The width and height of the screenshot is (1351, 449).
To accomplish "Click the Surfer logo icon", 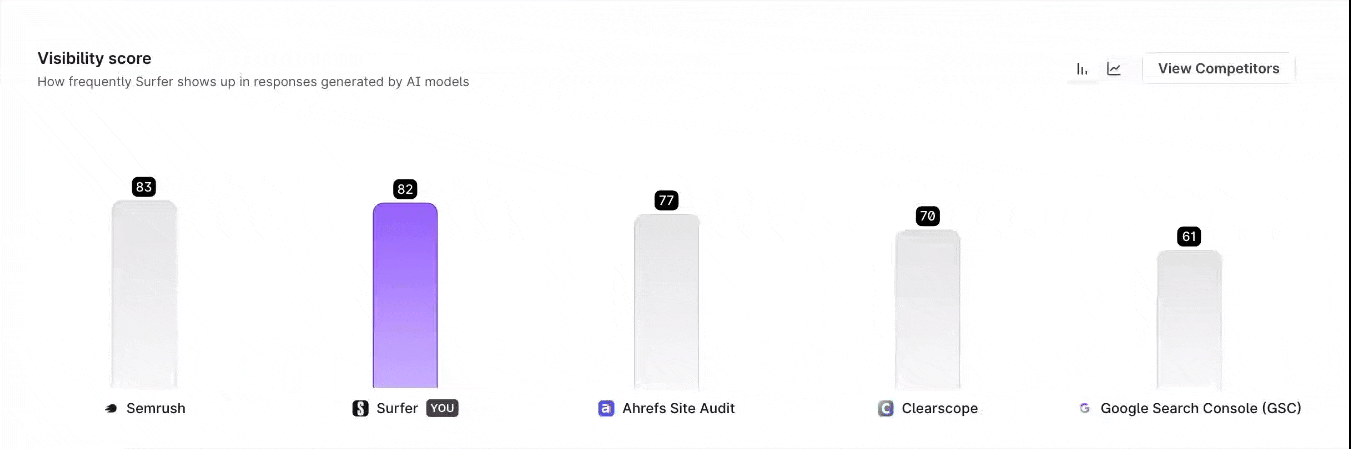I will [361, 408].
